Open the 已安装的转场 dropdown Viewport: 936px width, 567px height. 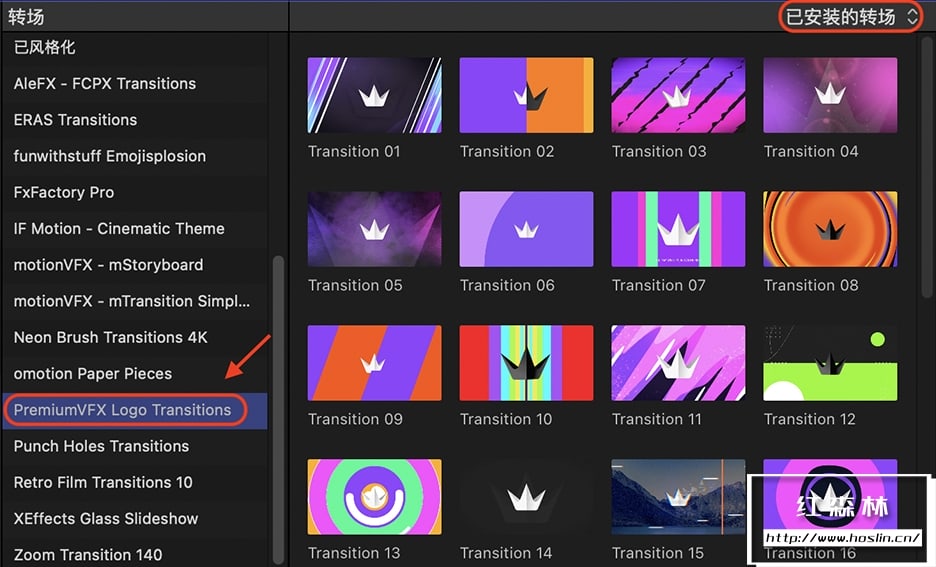(x=852, y=17)
